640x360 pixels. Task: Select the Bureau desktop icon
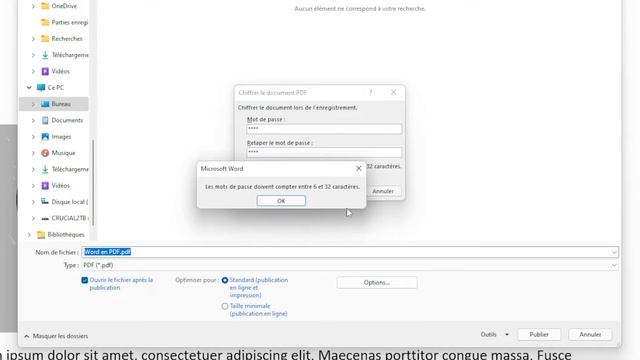coord(45,104)
